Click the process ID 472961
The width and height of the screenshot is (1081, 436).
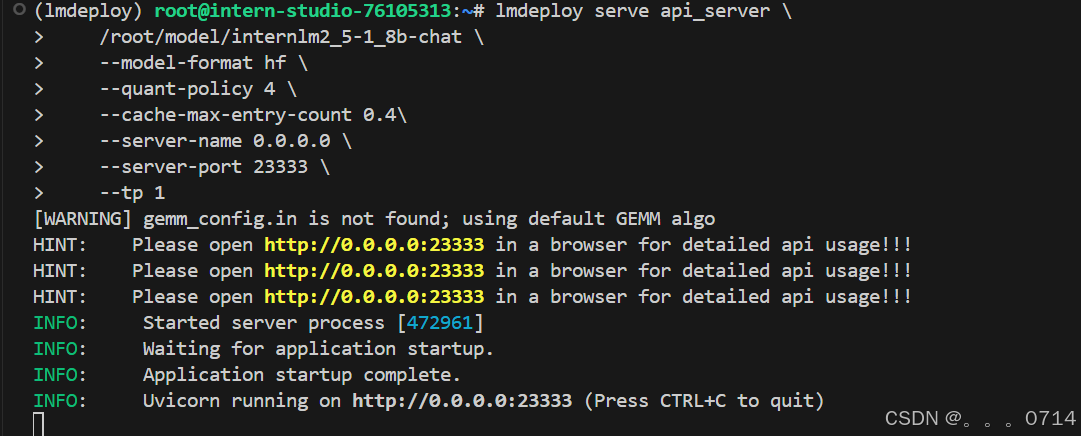coord(440,322)
